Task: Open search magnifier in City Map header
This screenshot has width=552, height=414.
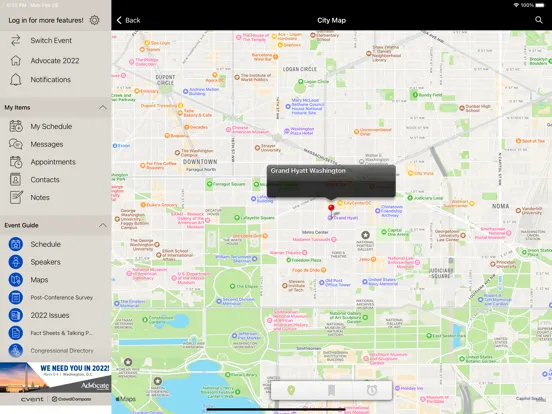Action: (x=539, y=20)
